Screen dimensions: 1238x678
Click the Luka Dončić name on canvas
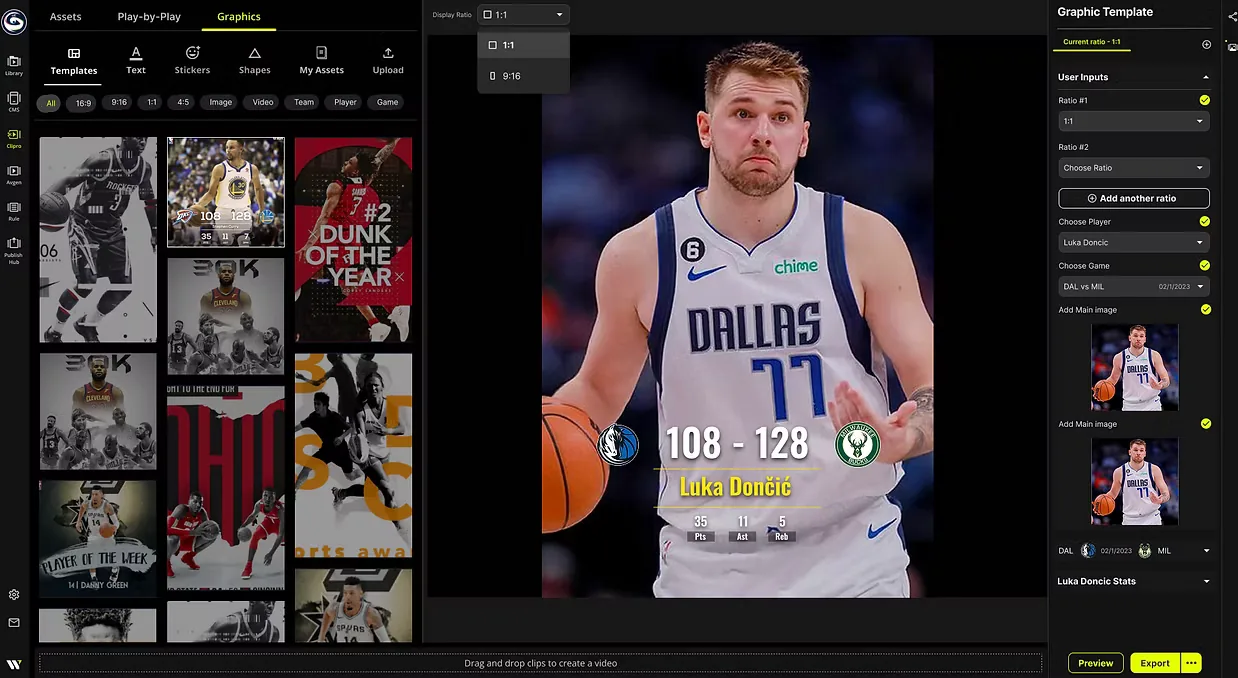coord(735,487)
